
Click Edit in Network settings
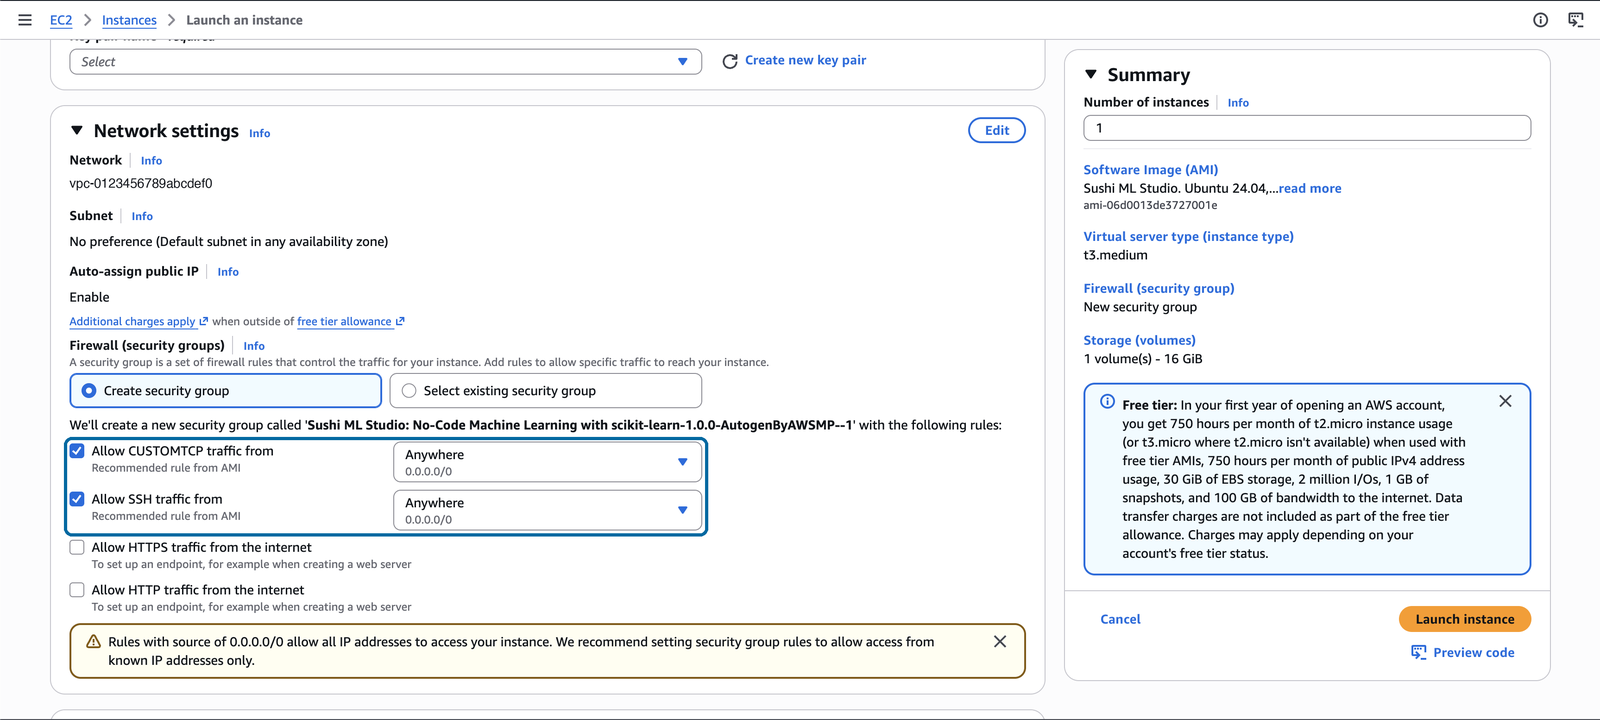click(x=997, y=130)
